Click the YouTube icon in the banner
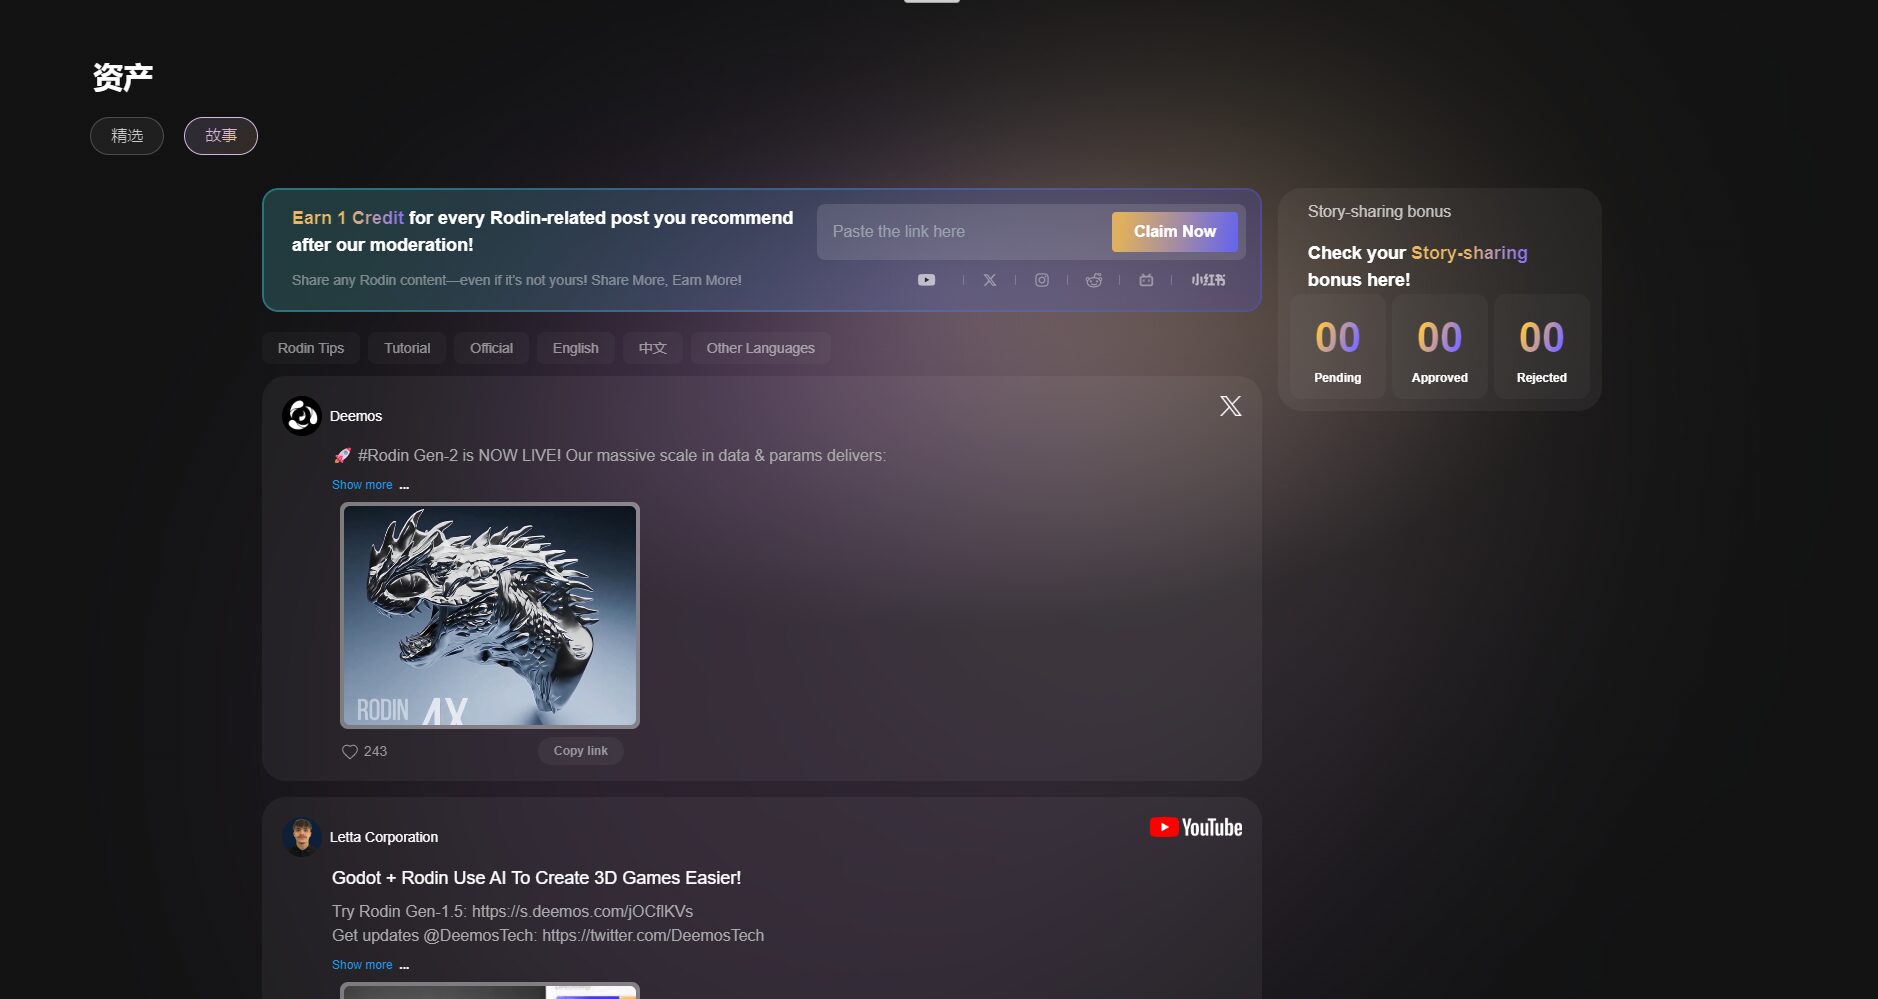 926,280
